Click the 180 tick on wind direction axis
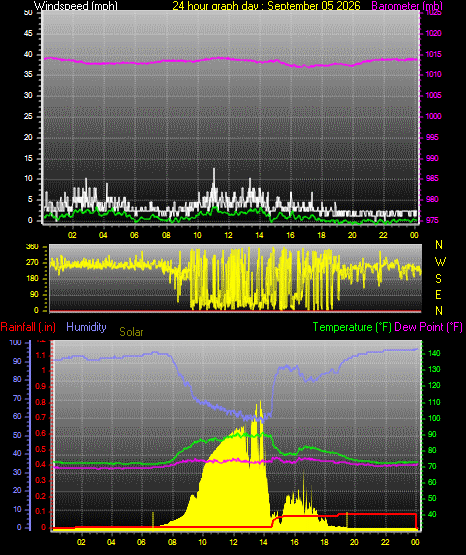Screen dimensions: 466x555 click(32, 279)
